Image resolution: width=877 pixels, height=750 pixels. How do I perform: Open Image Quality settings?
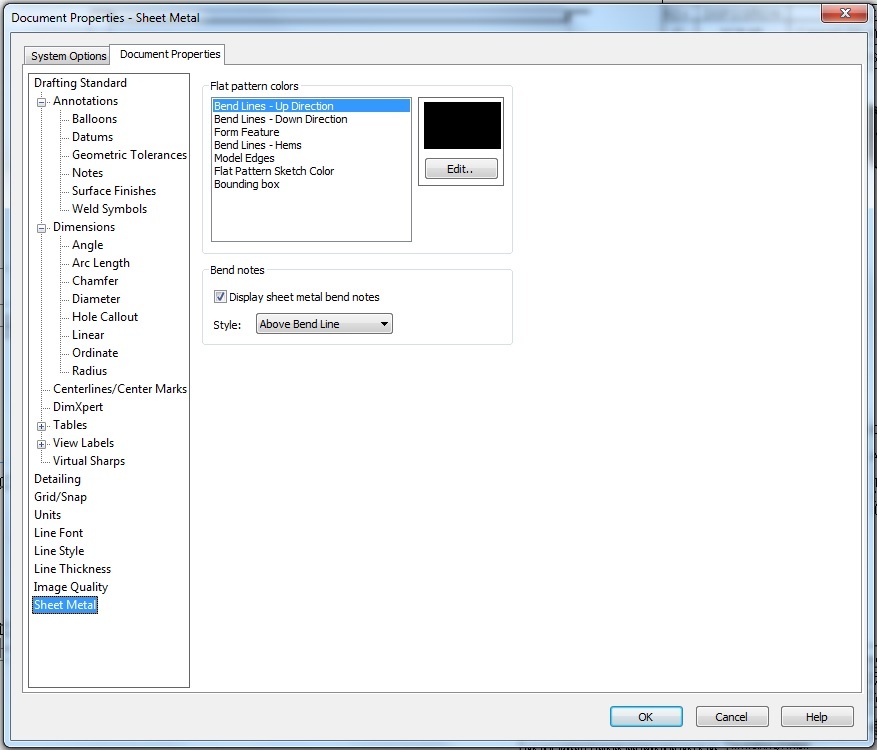(x=70, y=587)
